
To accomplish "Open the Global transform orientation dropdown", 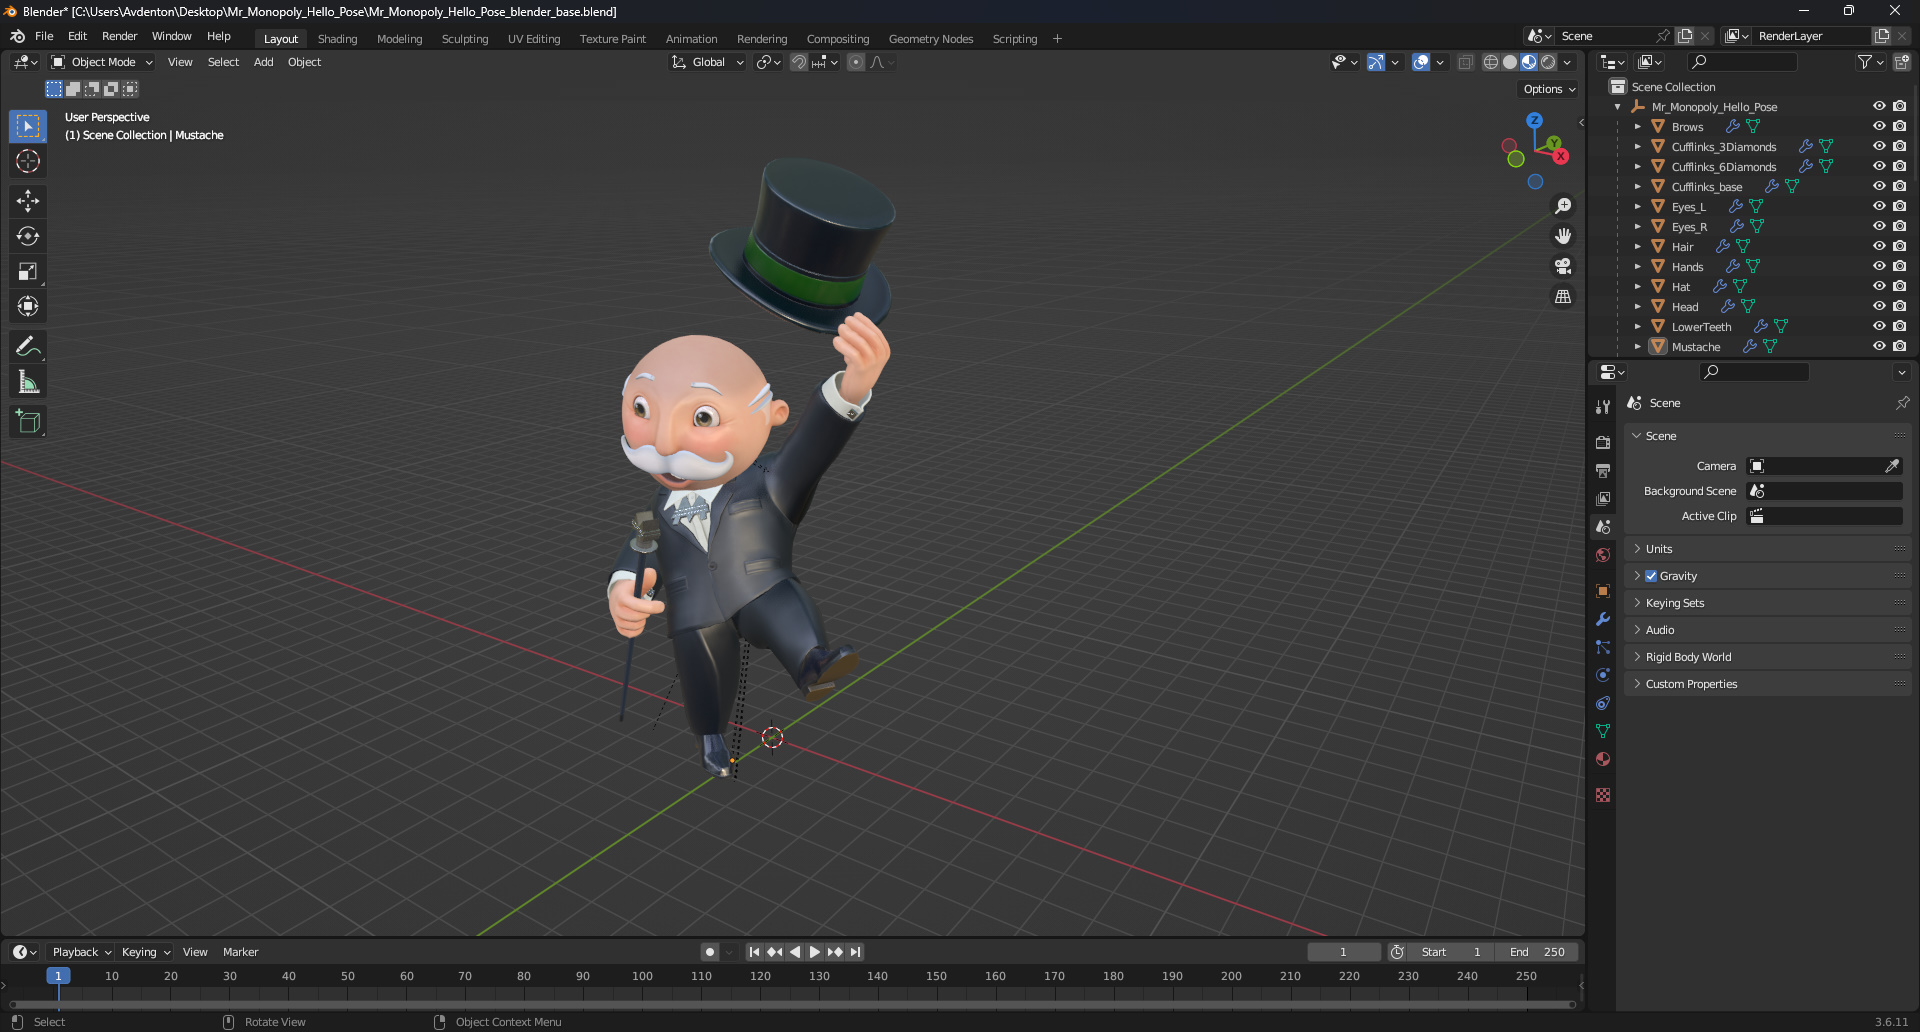I will click(x=708, y=62).
